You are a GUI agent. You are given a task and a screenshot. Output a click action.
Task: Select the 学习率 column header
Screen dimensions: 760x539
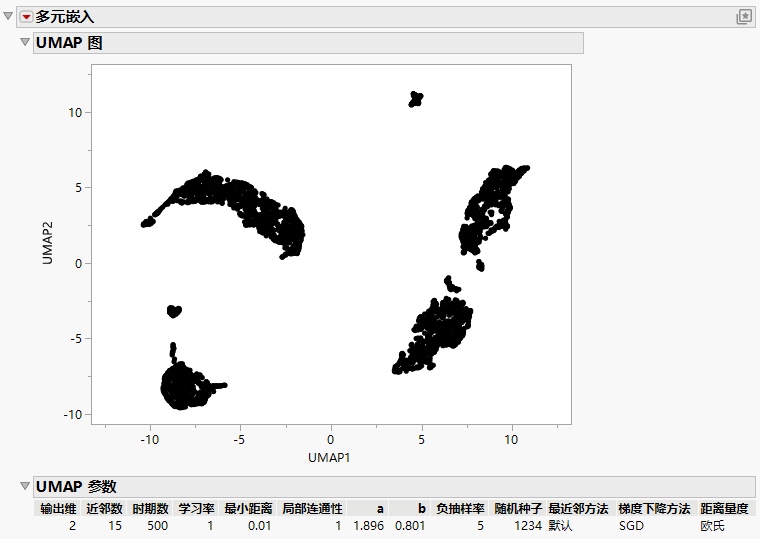pos(196,508)
